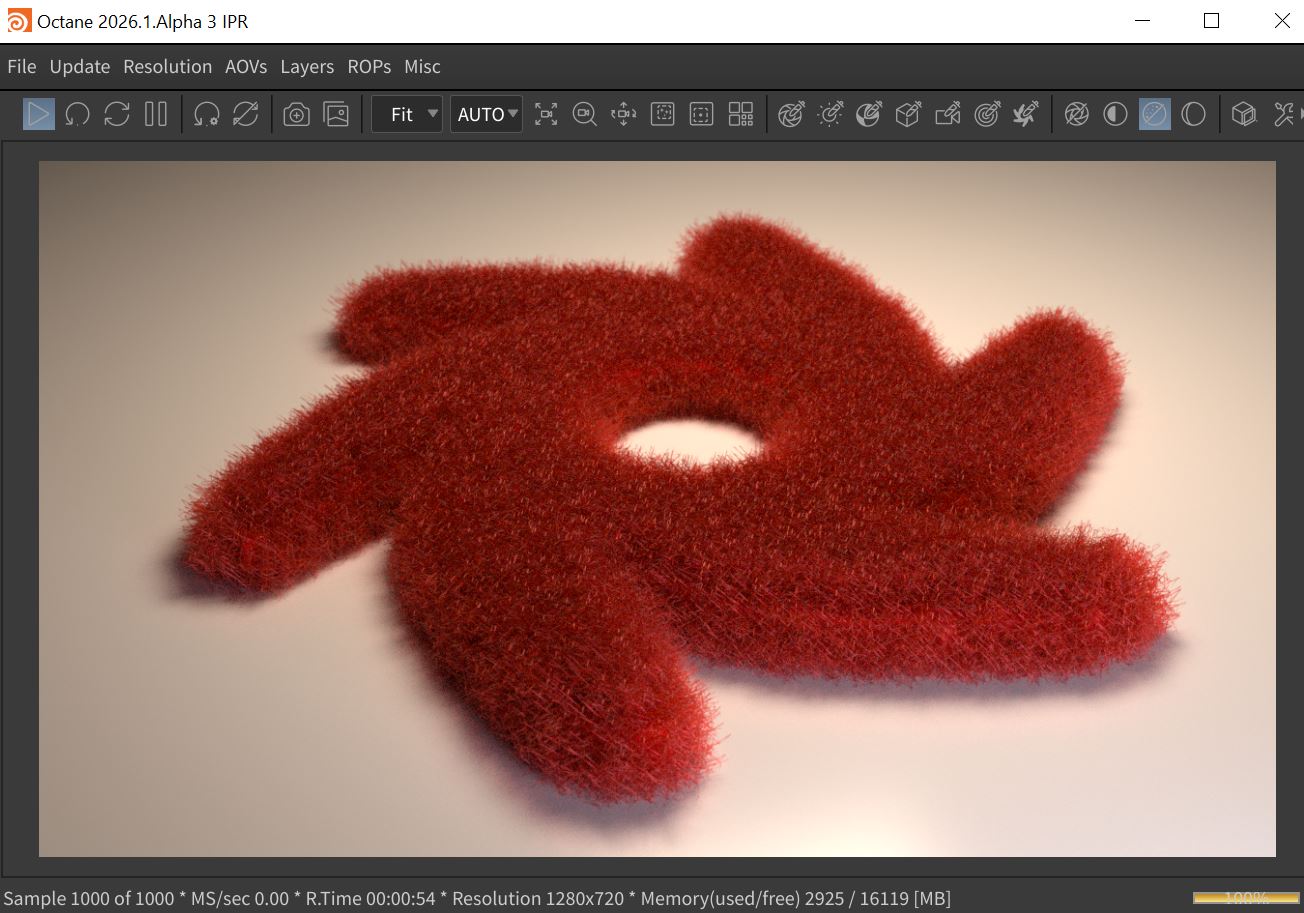Toggle the half-filled circle contrast icon
1304x913 pixels.
coord(1115,115)
